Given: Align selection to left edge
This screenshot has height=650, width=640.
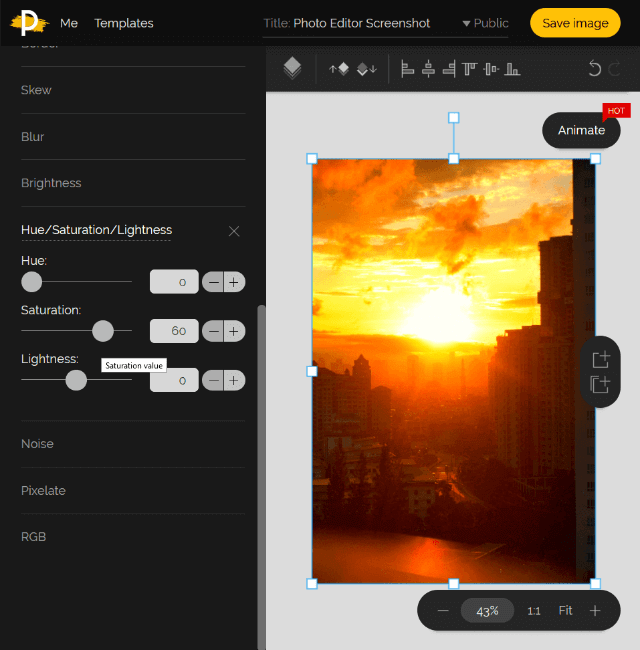Looking at the screenshot, I should click(x=407, y=69).
